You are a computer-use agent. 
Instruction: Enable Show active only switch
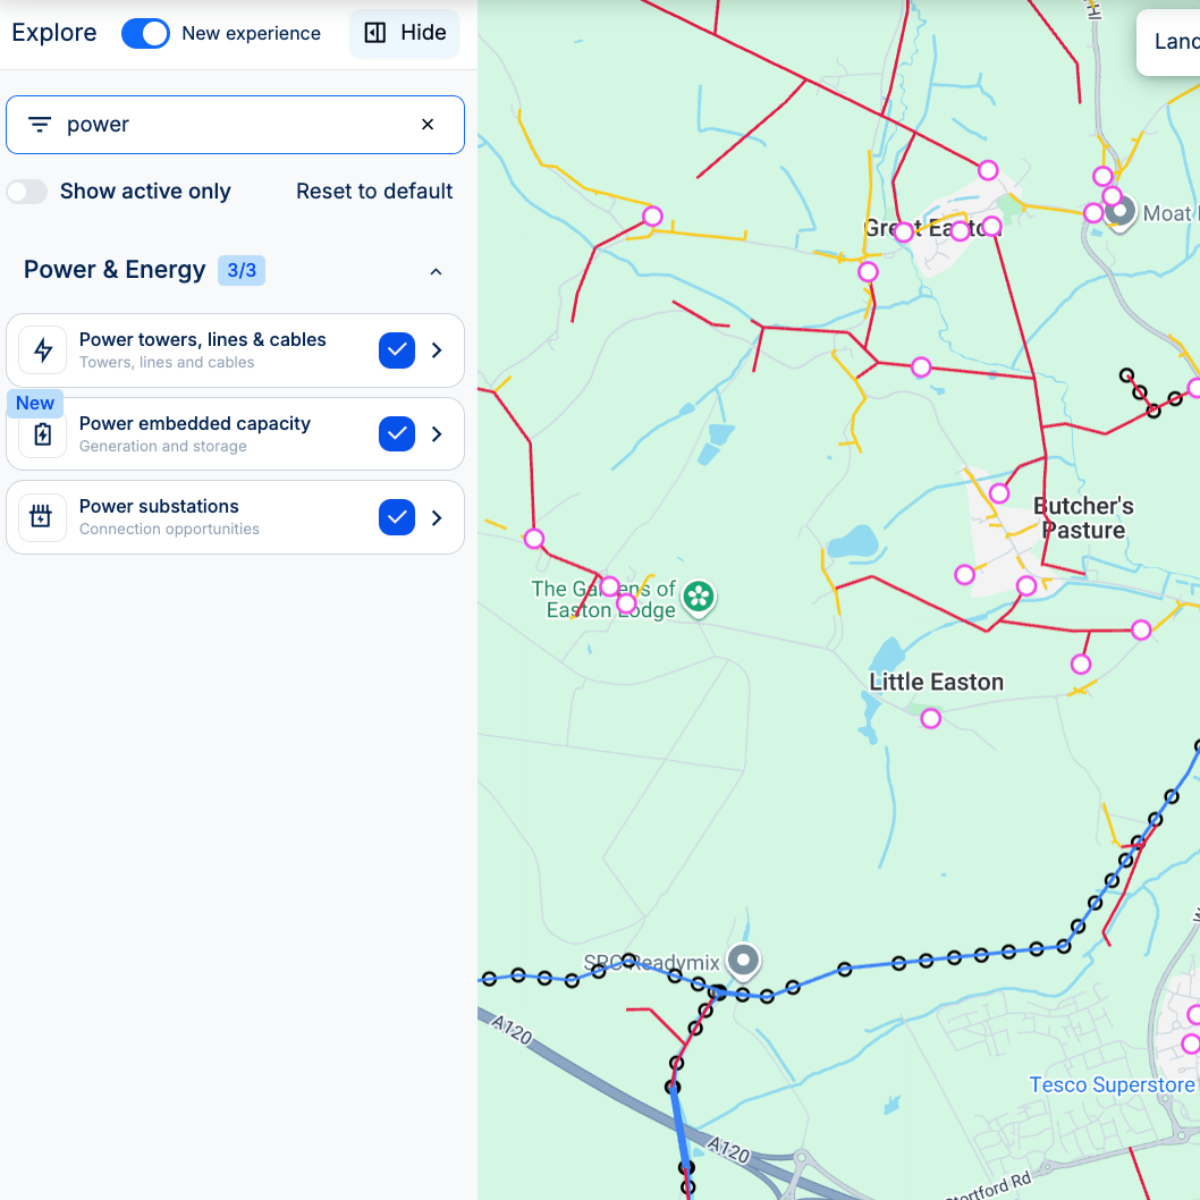click(28, 191)
